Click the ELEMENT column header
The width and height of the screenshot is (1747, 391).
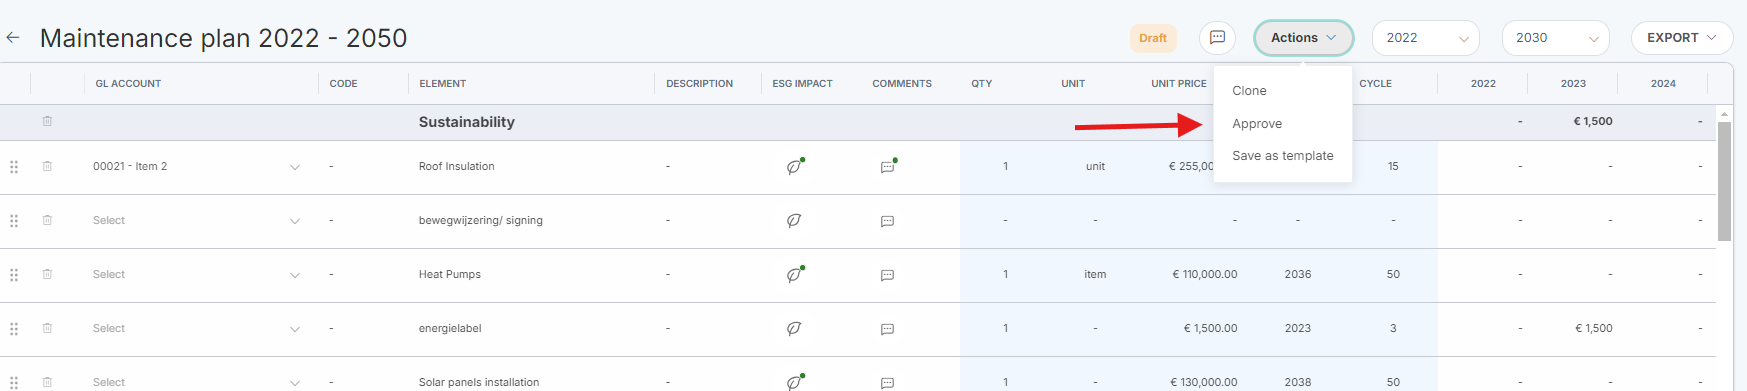tap(442, 84)
